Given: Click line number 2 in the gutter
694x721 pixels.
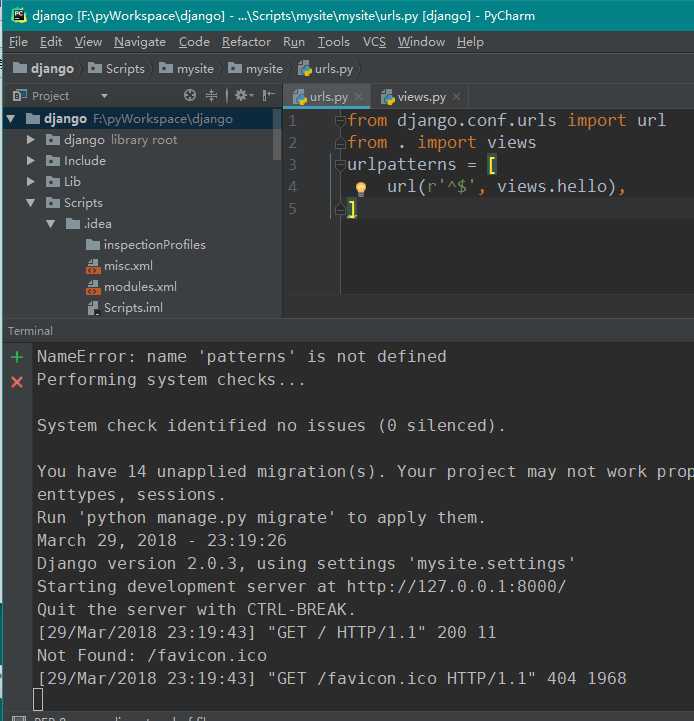Looking at the screenshot, I should (293, 143).
